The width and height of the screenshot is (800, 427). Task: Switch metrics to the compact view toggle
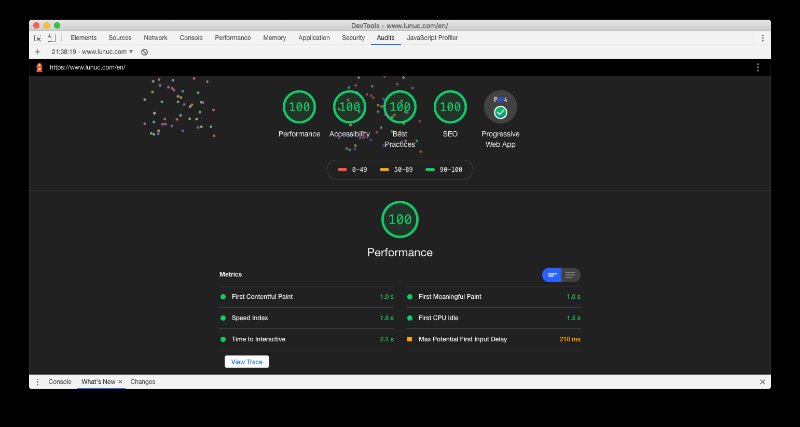coord(552,275)
